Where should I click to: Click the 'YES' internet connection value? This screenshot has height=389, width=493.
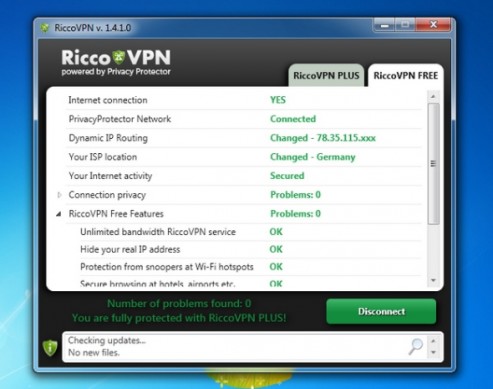tap(278, 100)
